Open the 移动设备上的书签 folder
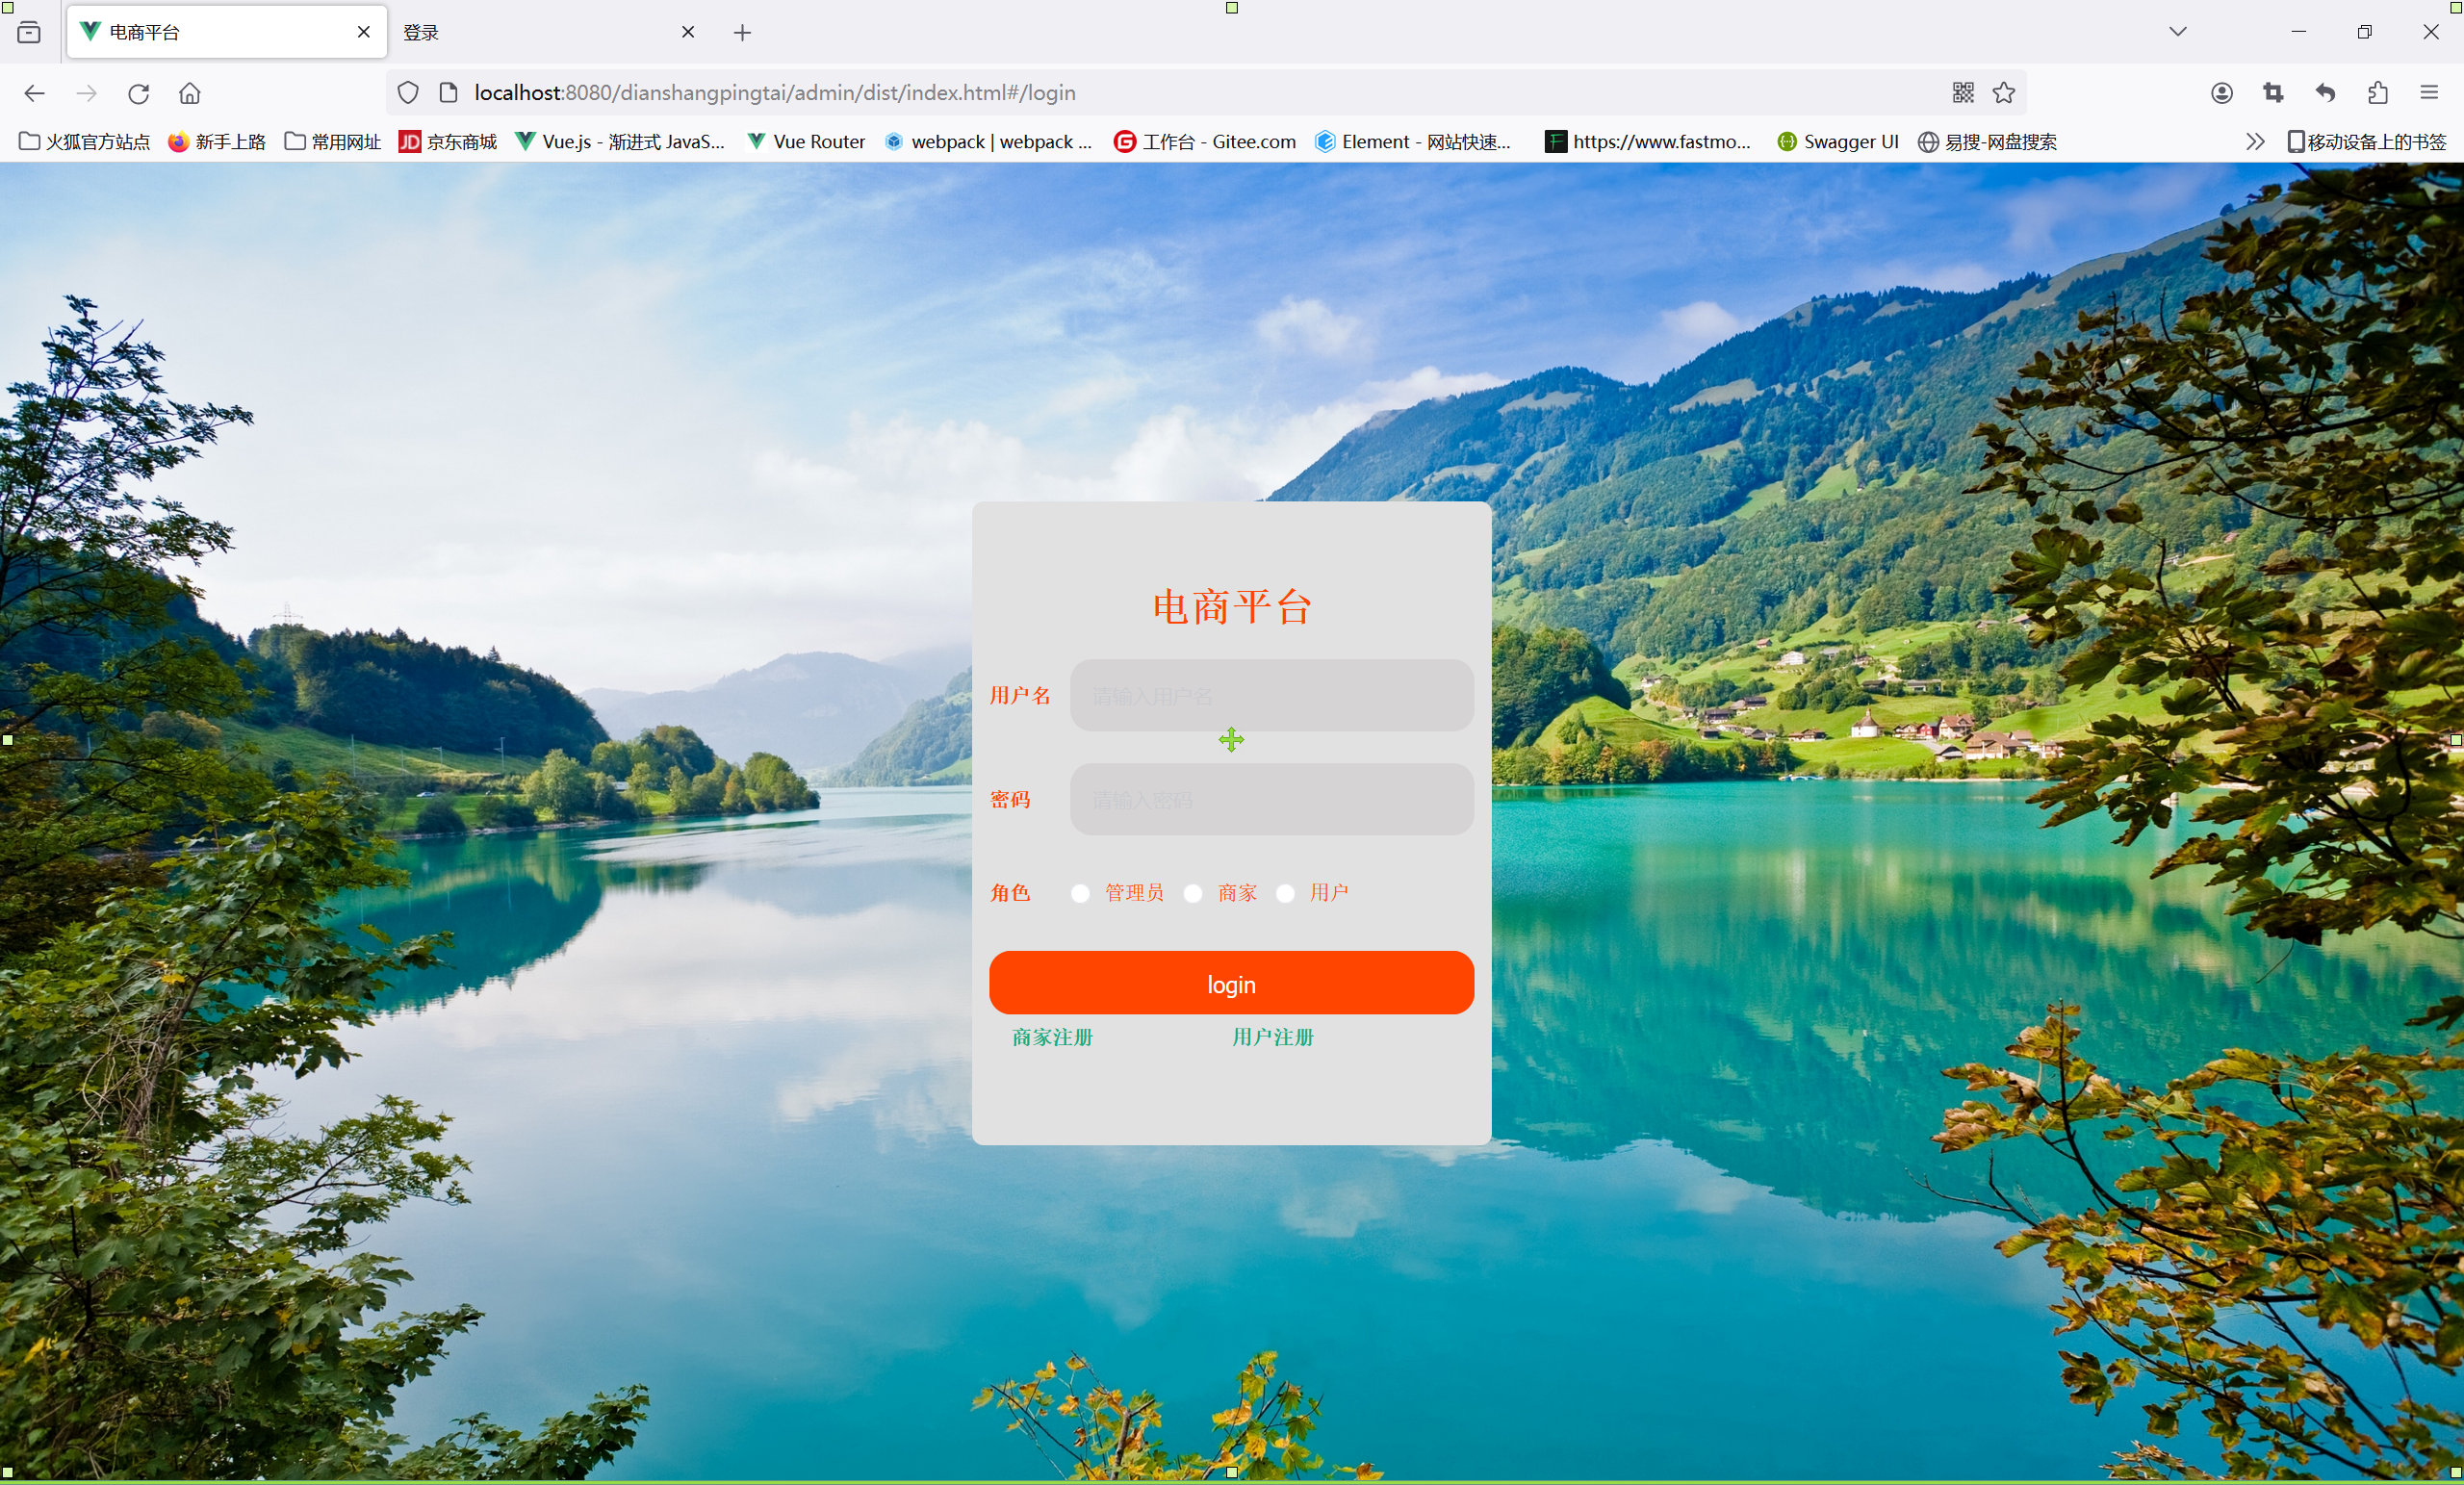Image resolution: width=2464 pixels, height=1485 pixels. [x=2367, y=142]
